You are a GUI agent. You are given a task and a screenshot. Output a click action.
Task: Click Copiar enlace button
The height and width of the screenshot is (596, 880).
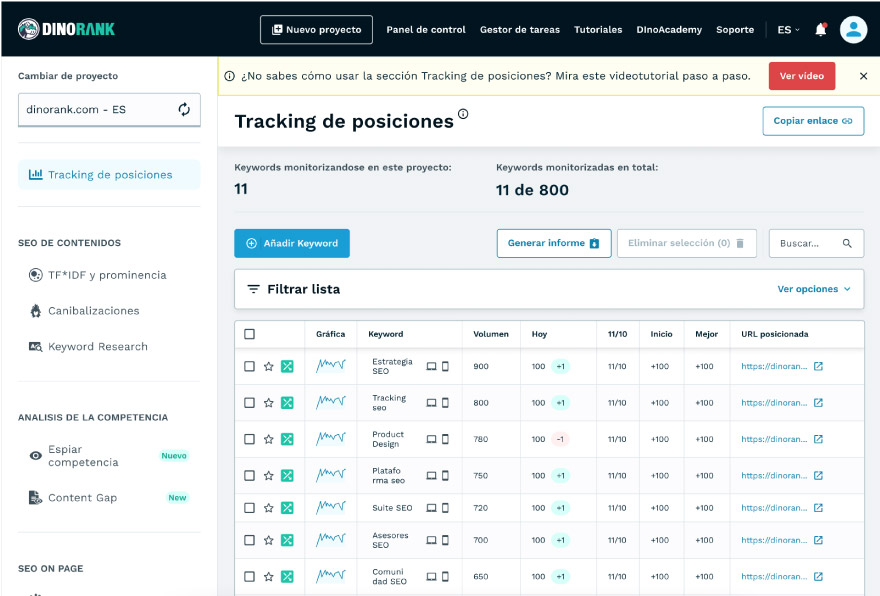(813, 121)
